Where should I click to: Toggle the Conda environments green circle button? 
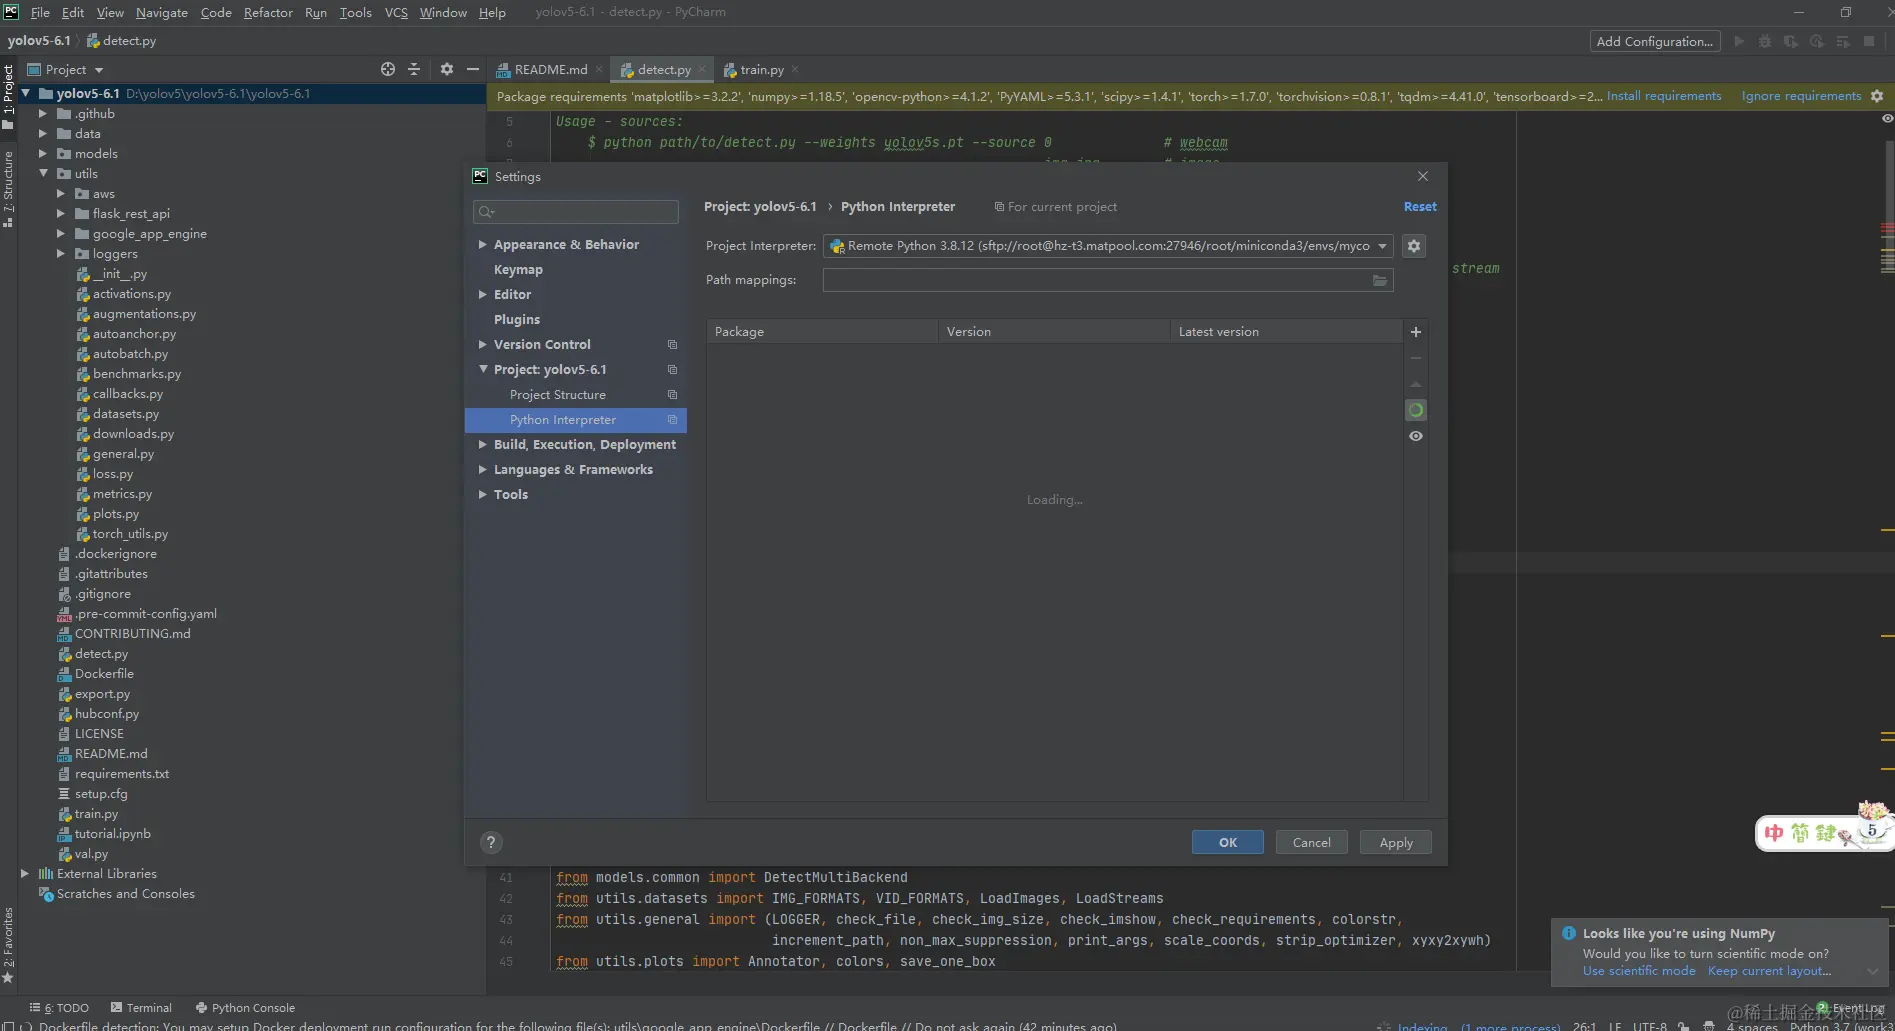tap(1415, 410)
